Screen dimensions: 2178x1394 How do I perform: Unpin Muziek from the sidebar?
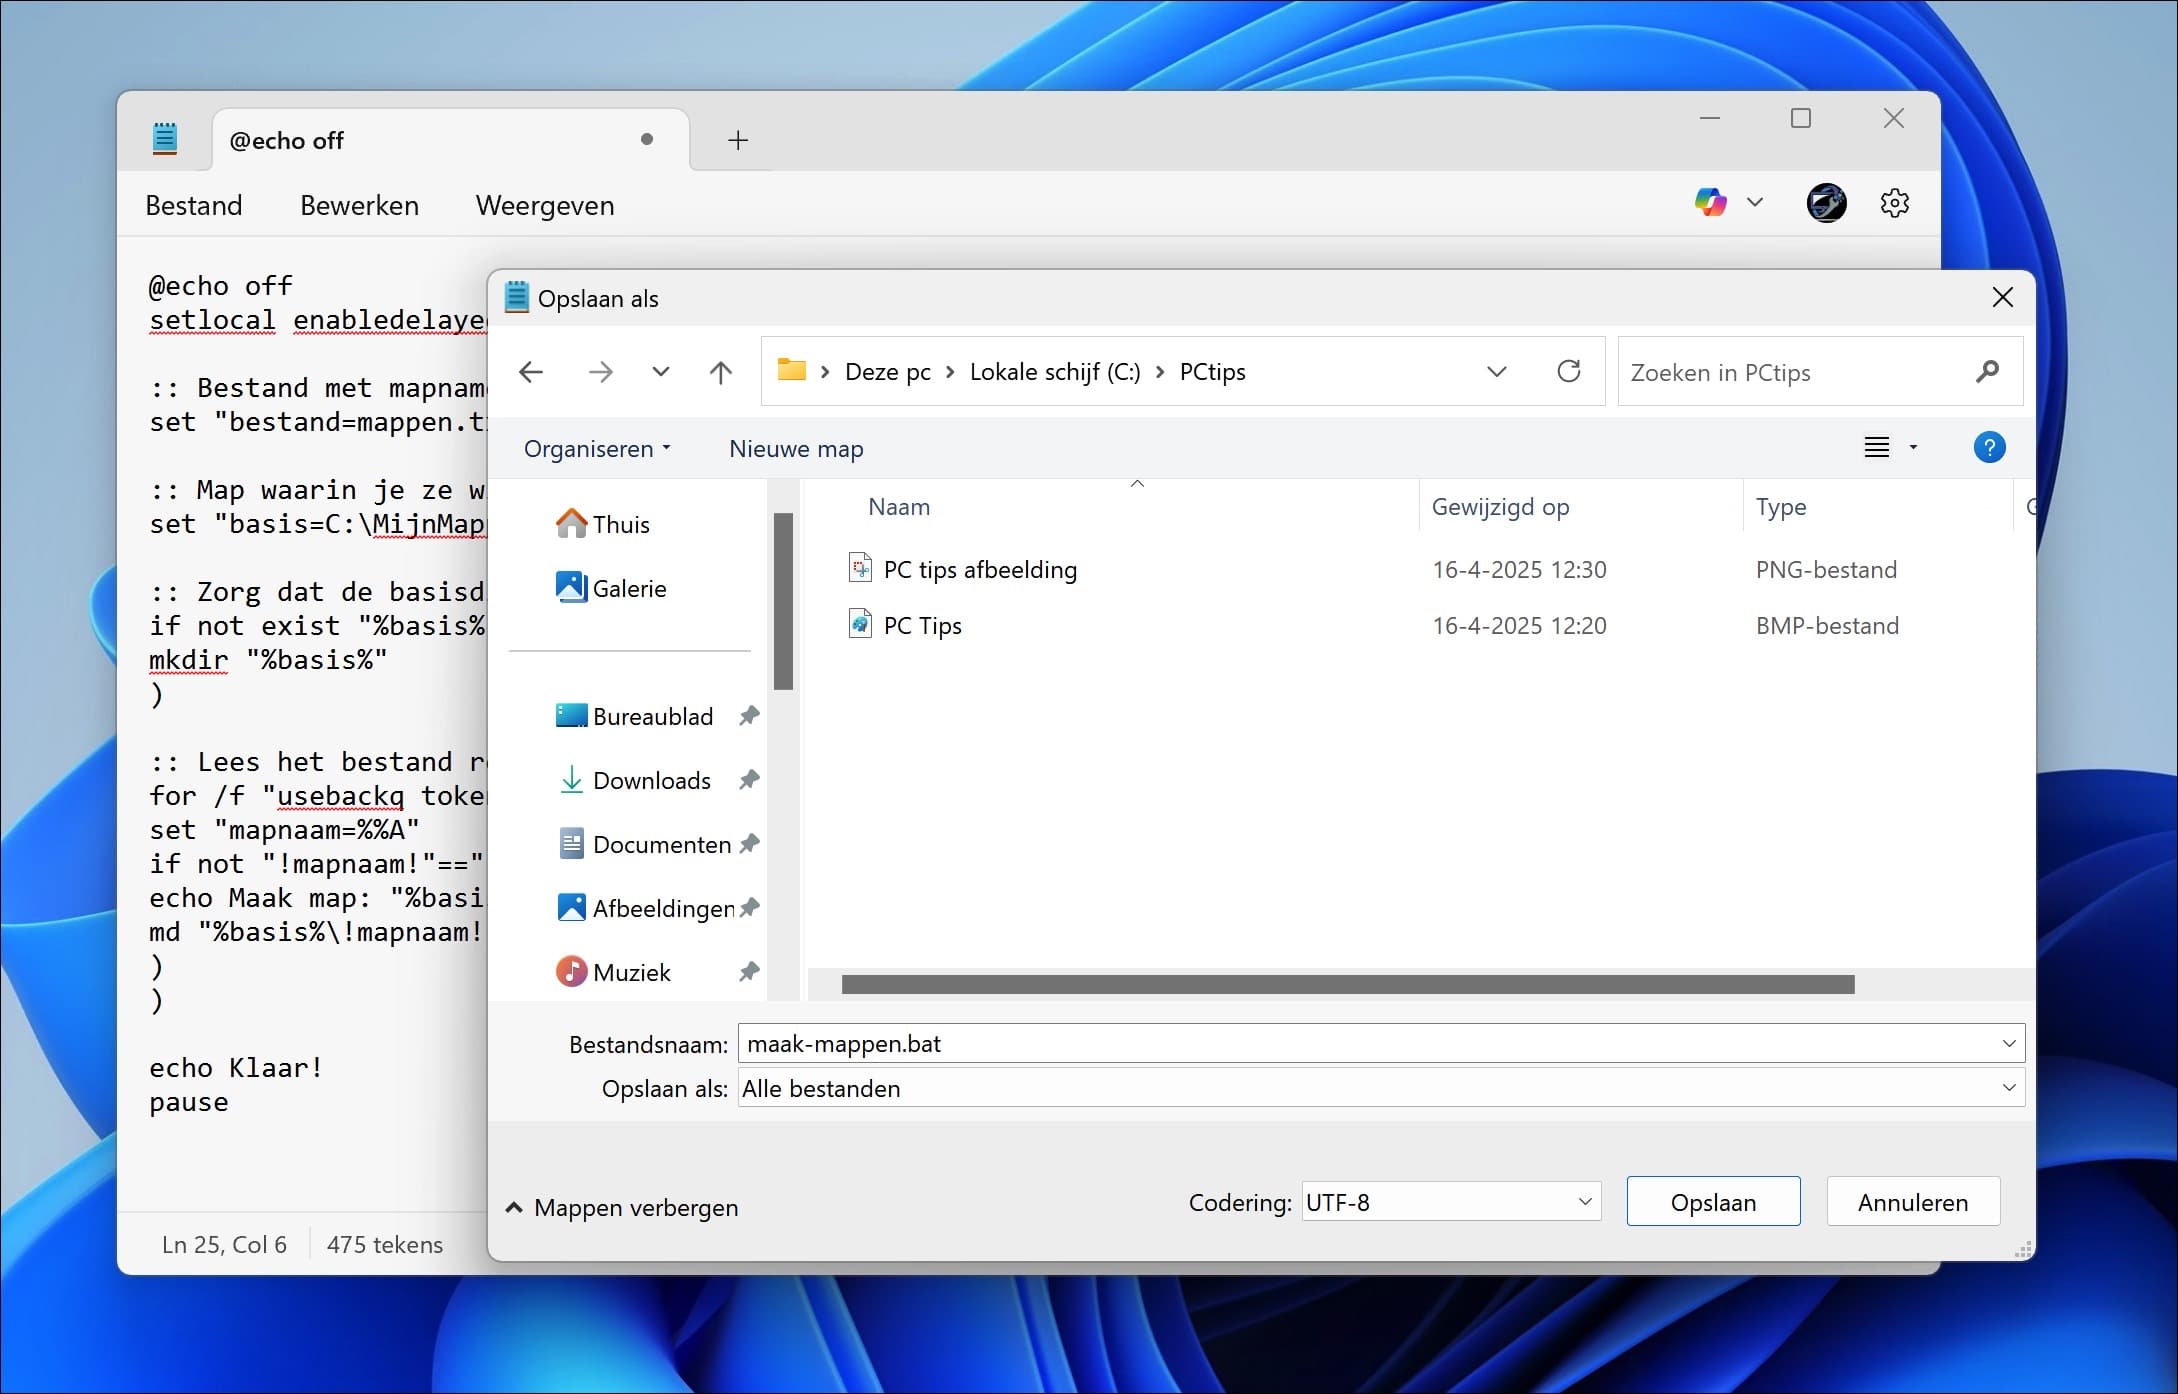748,971
